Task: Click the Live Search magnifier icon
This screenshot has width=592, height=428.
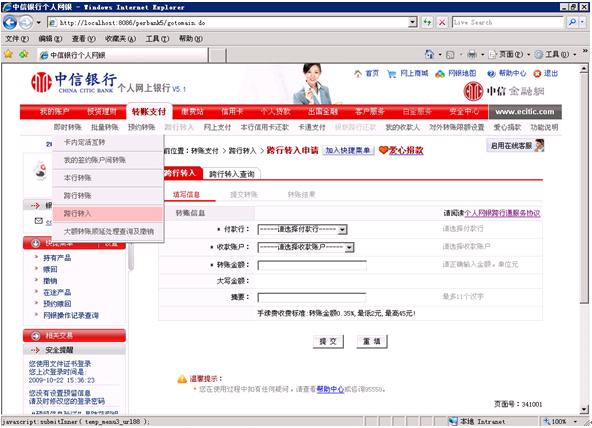Action: [572, 22]
